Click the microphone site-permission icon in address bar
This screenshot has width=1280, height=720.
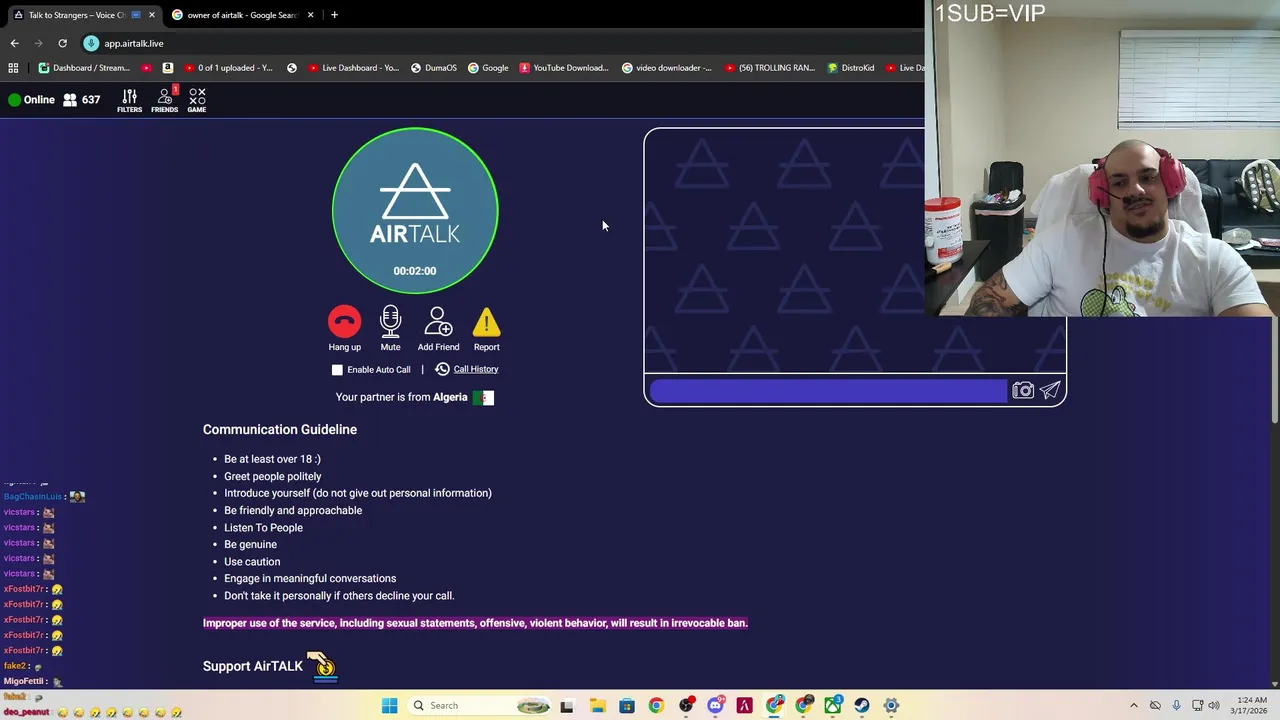click(x=91, y=43)
